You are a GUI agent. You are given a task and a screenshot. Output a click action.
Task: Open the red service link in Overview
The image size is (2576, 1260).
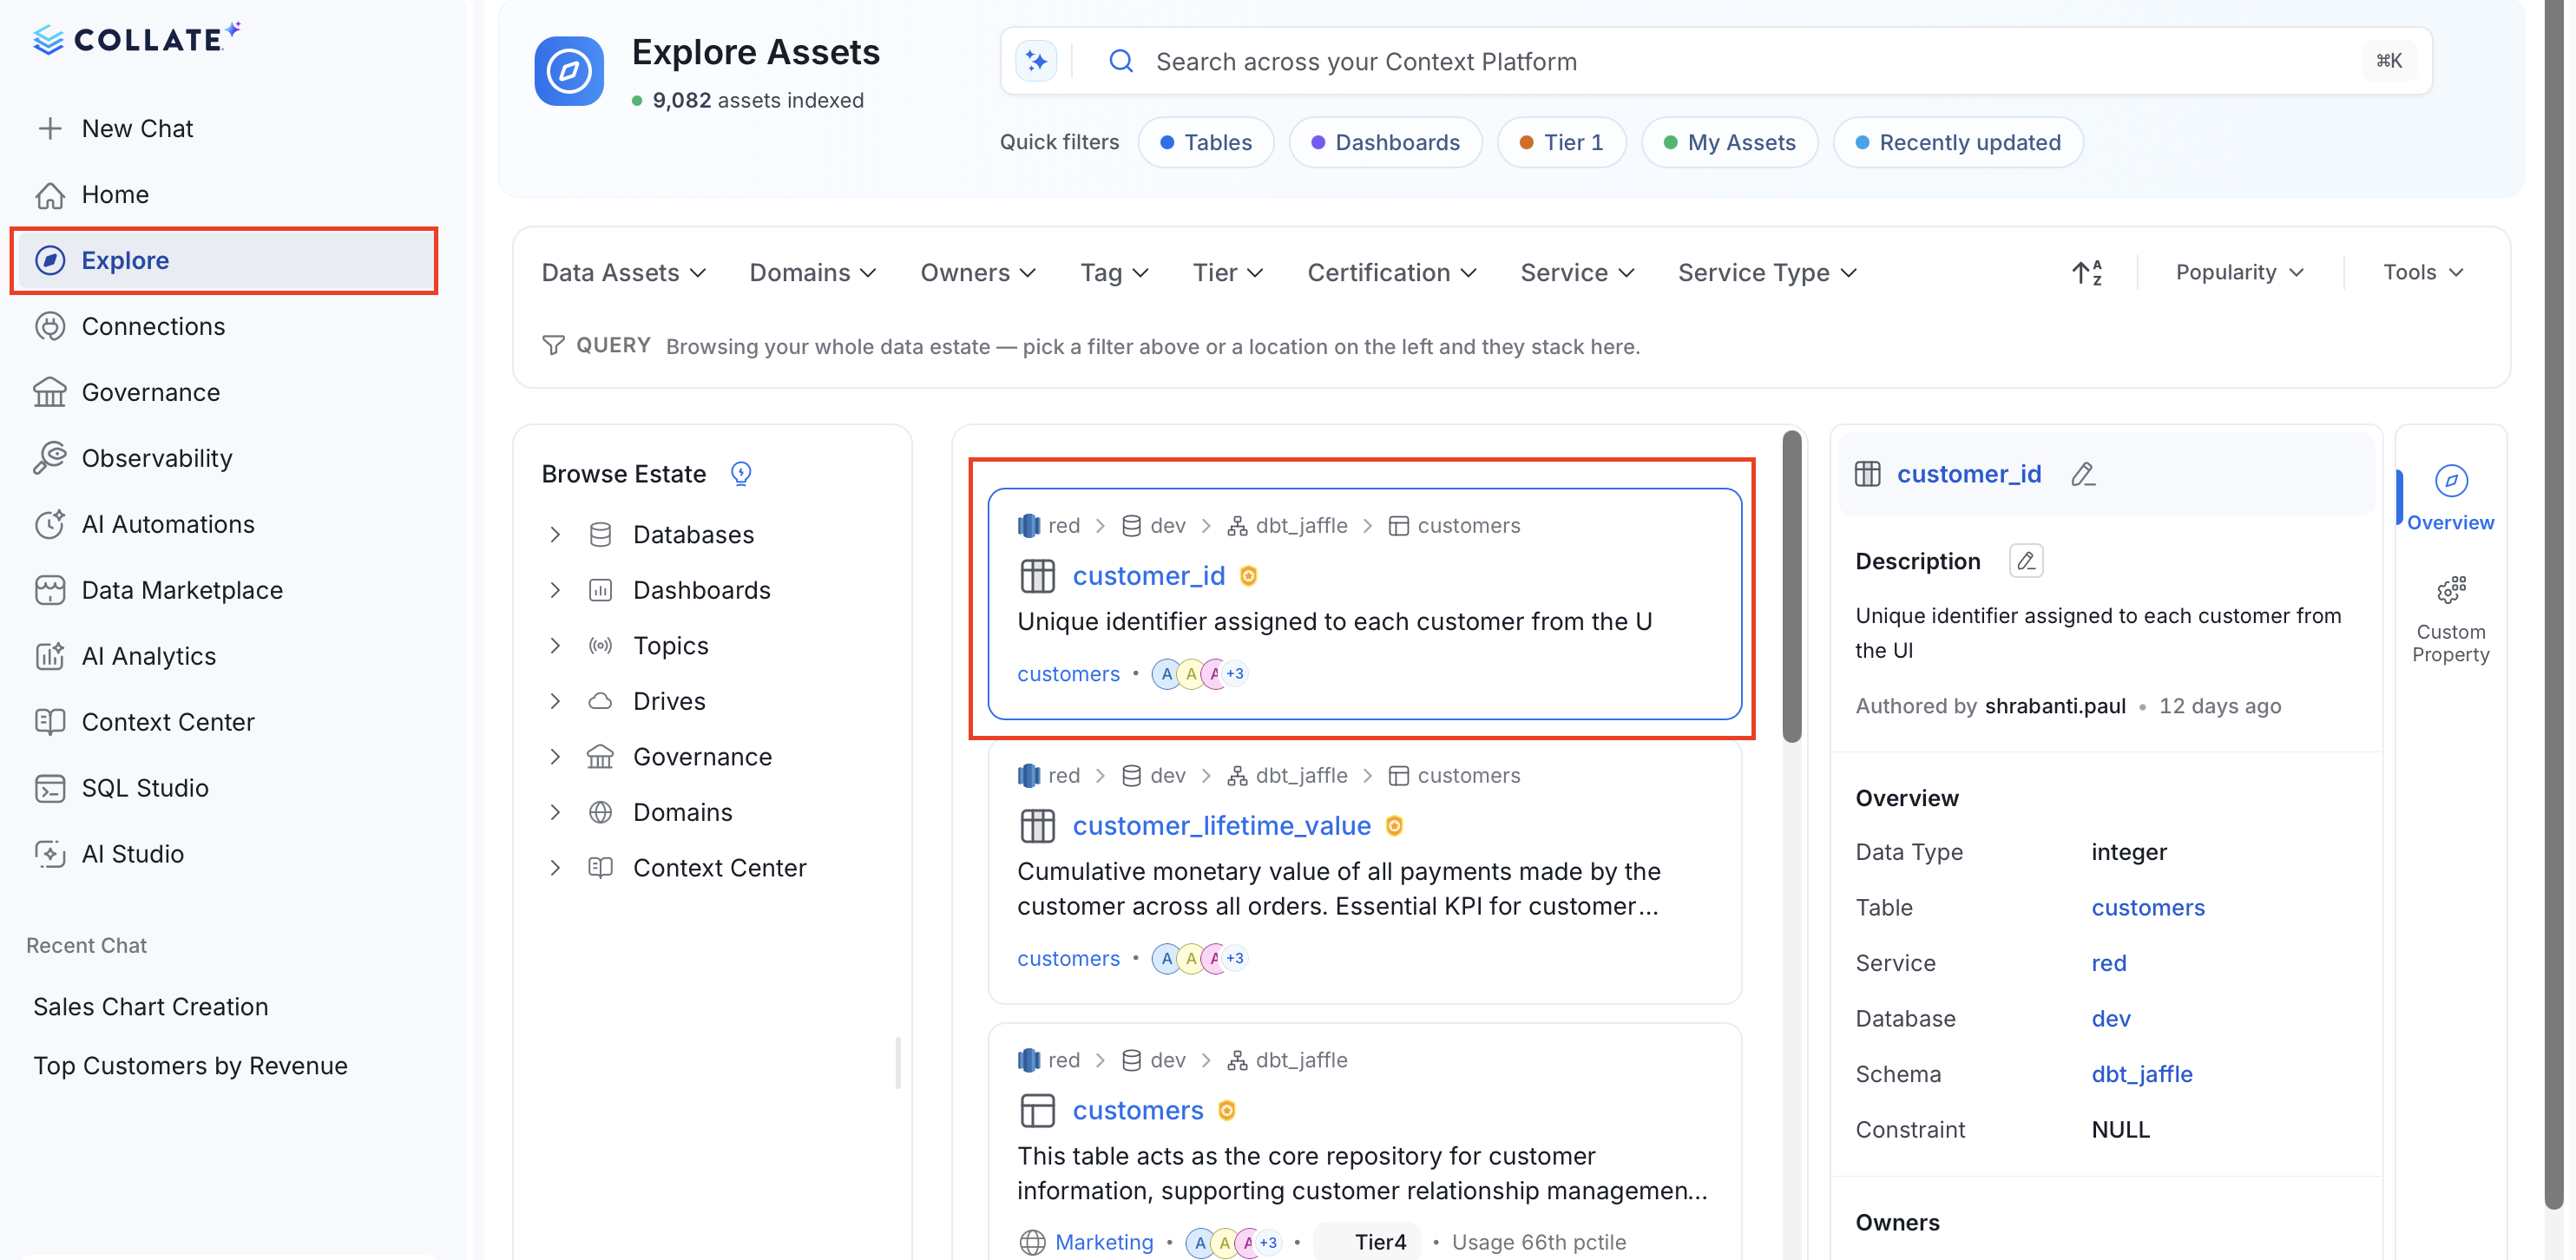tap(2108, 963)
